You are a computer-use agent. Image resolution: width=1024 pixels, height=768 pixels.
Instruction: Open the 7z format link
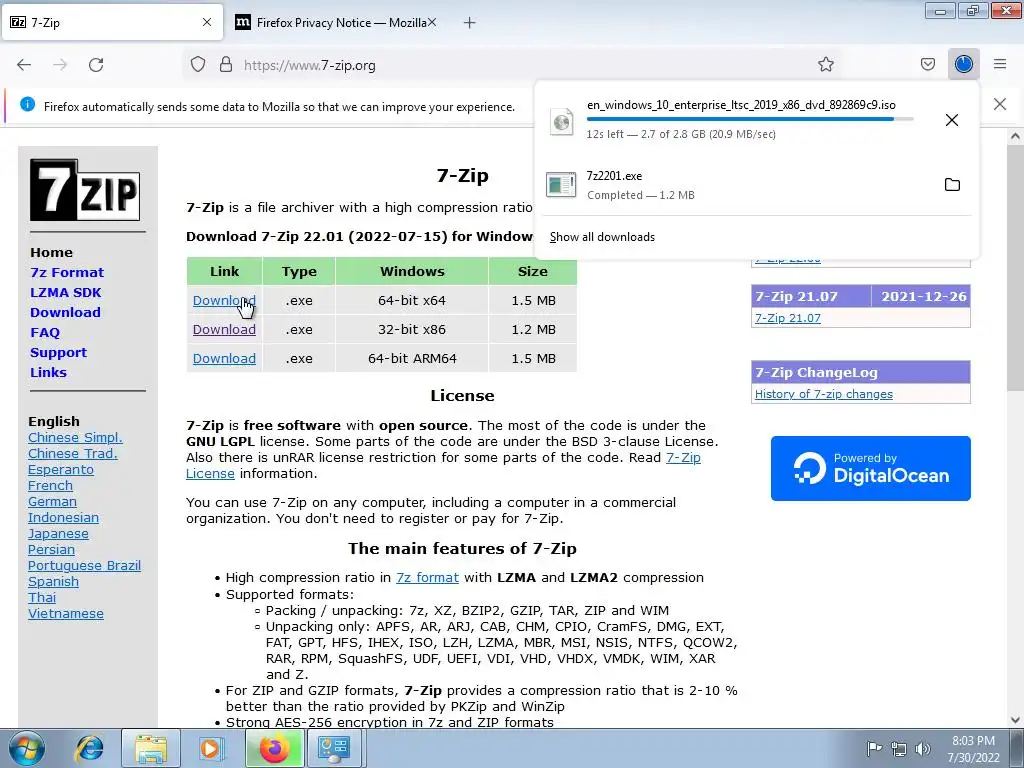[x=427, y=577]
